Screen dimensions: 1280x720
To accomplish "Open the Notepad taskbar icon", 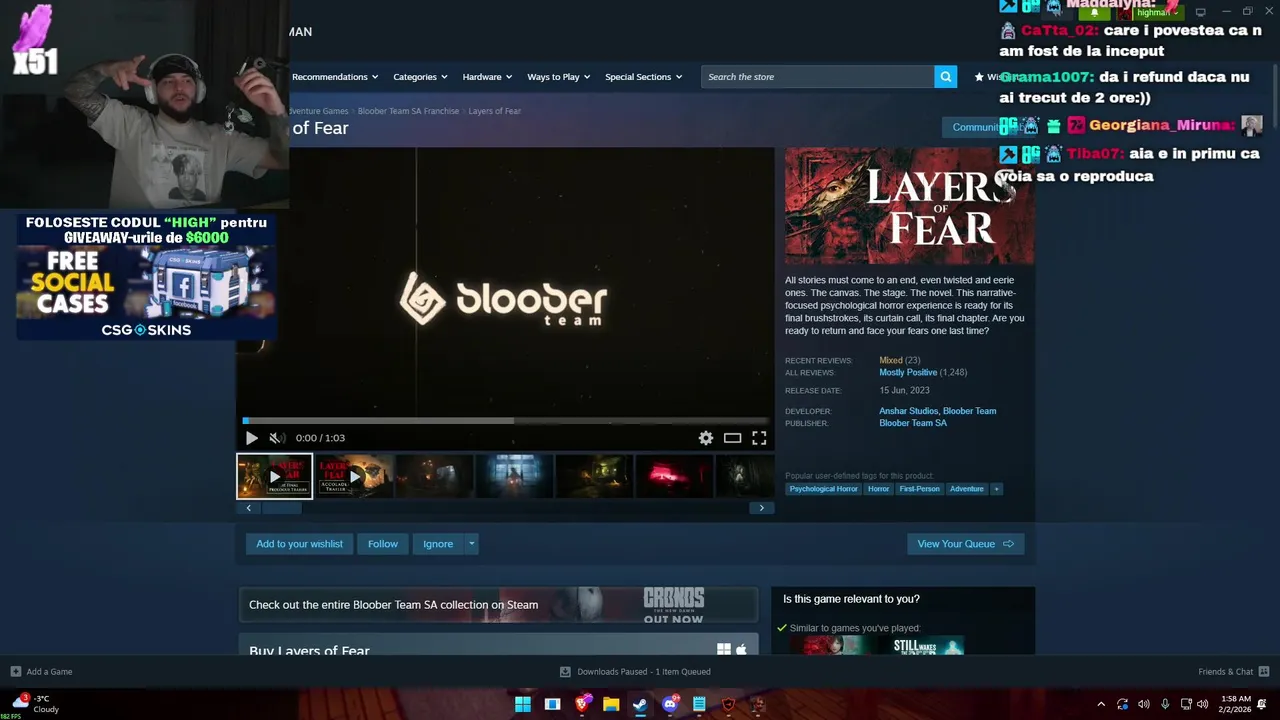I will tap(699, 704).
